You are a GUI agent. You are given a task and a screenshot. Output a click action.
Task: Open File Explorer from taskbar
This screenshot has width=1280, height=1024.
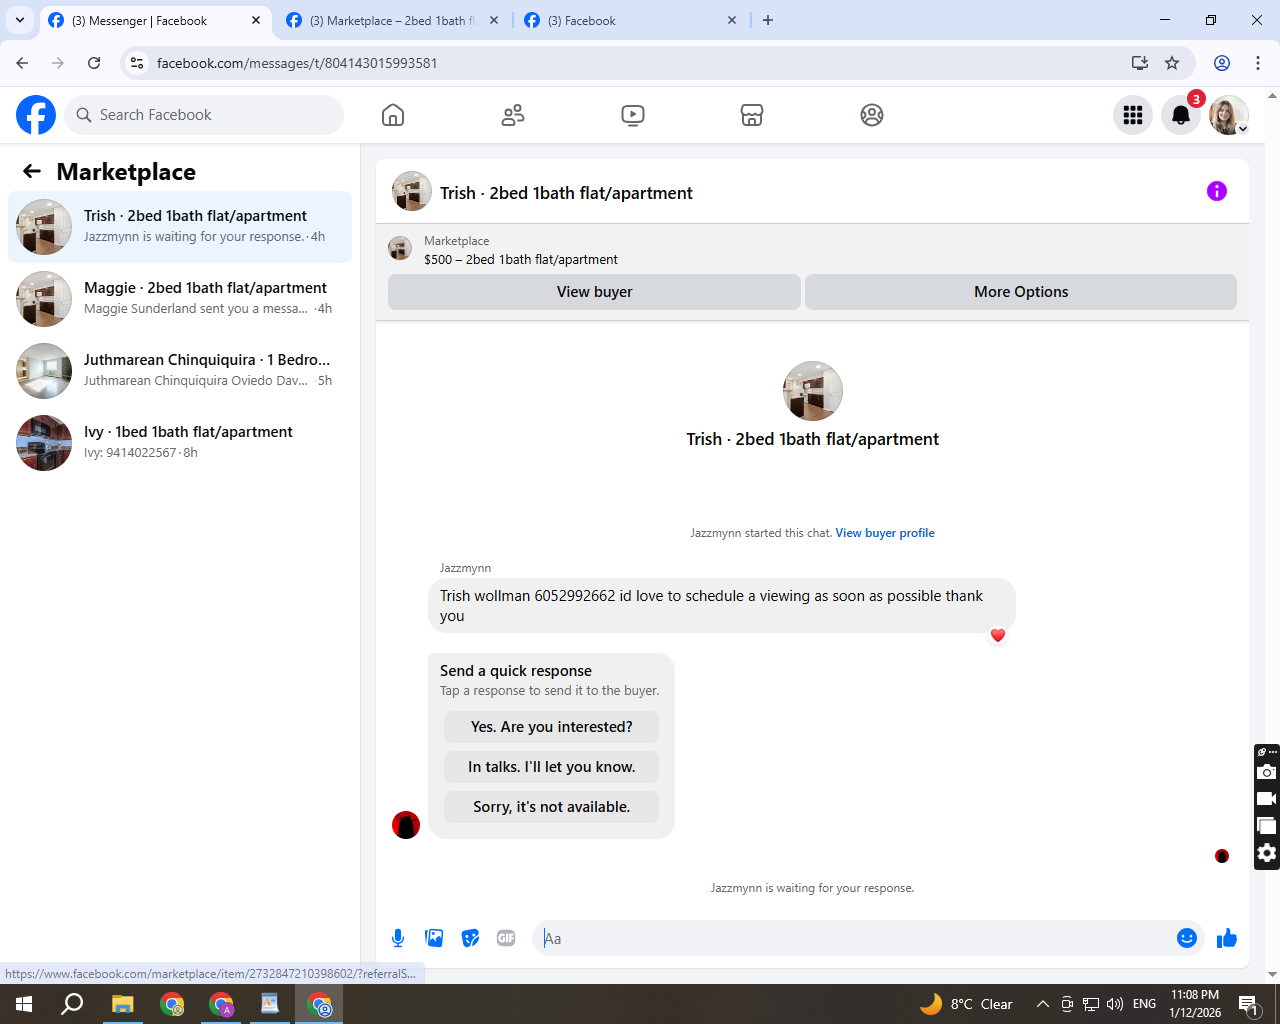click(x=122, y=1004)
